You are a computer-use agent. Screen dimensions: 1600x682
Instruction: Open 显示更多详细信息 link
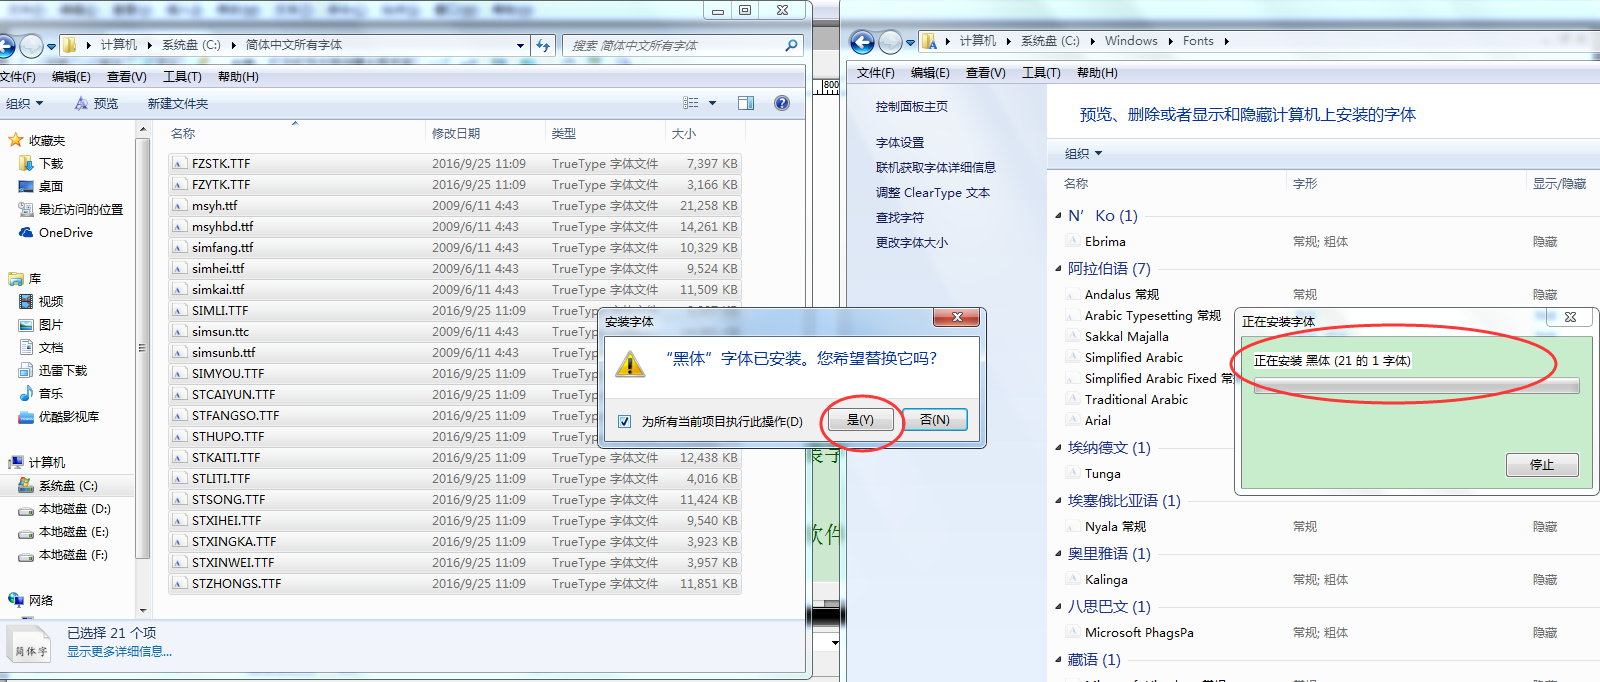point(119,652)
